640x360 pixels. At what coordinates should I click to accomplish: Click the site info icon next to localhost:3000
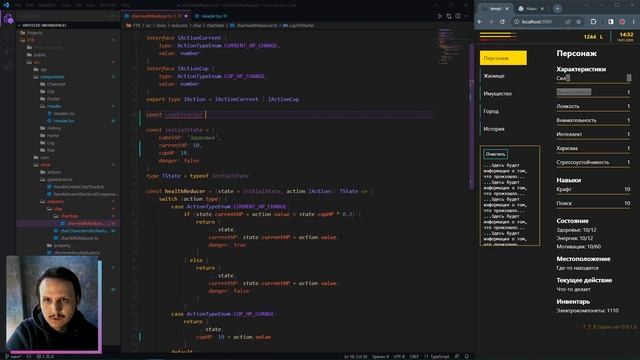pyautogui.click(x=516, y=22)
